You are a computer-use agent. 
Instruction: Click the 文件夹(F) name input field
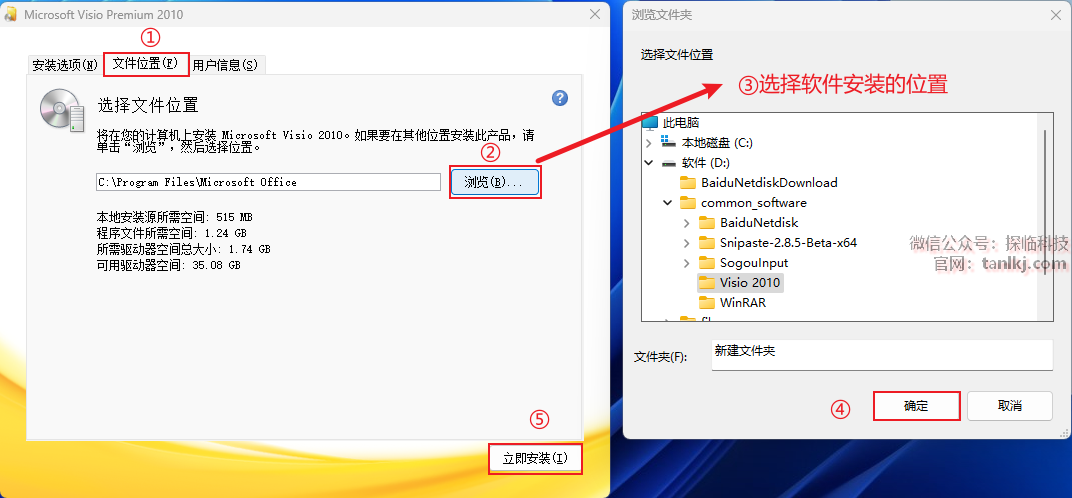[882, 355]
